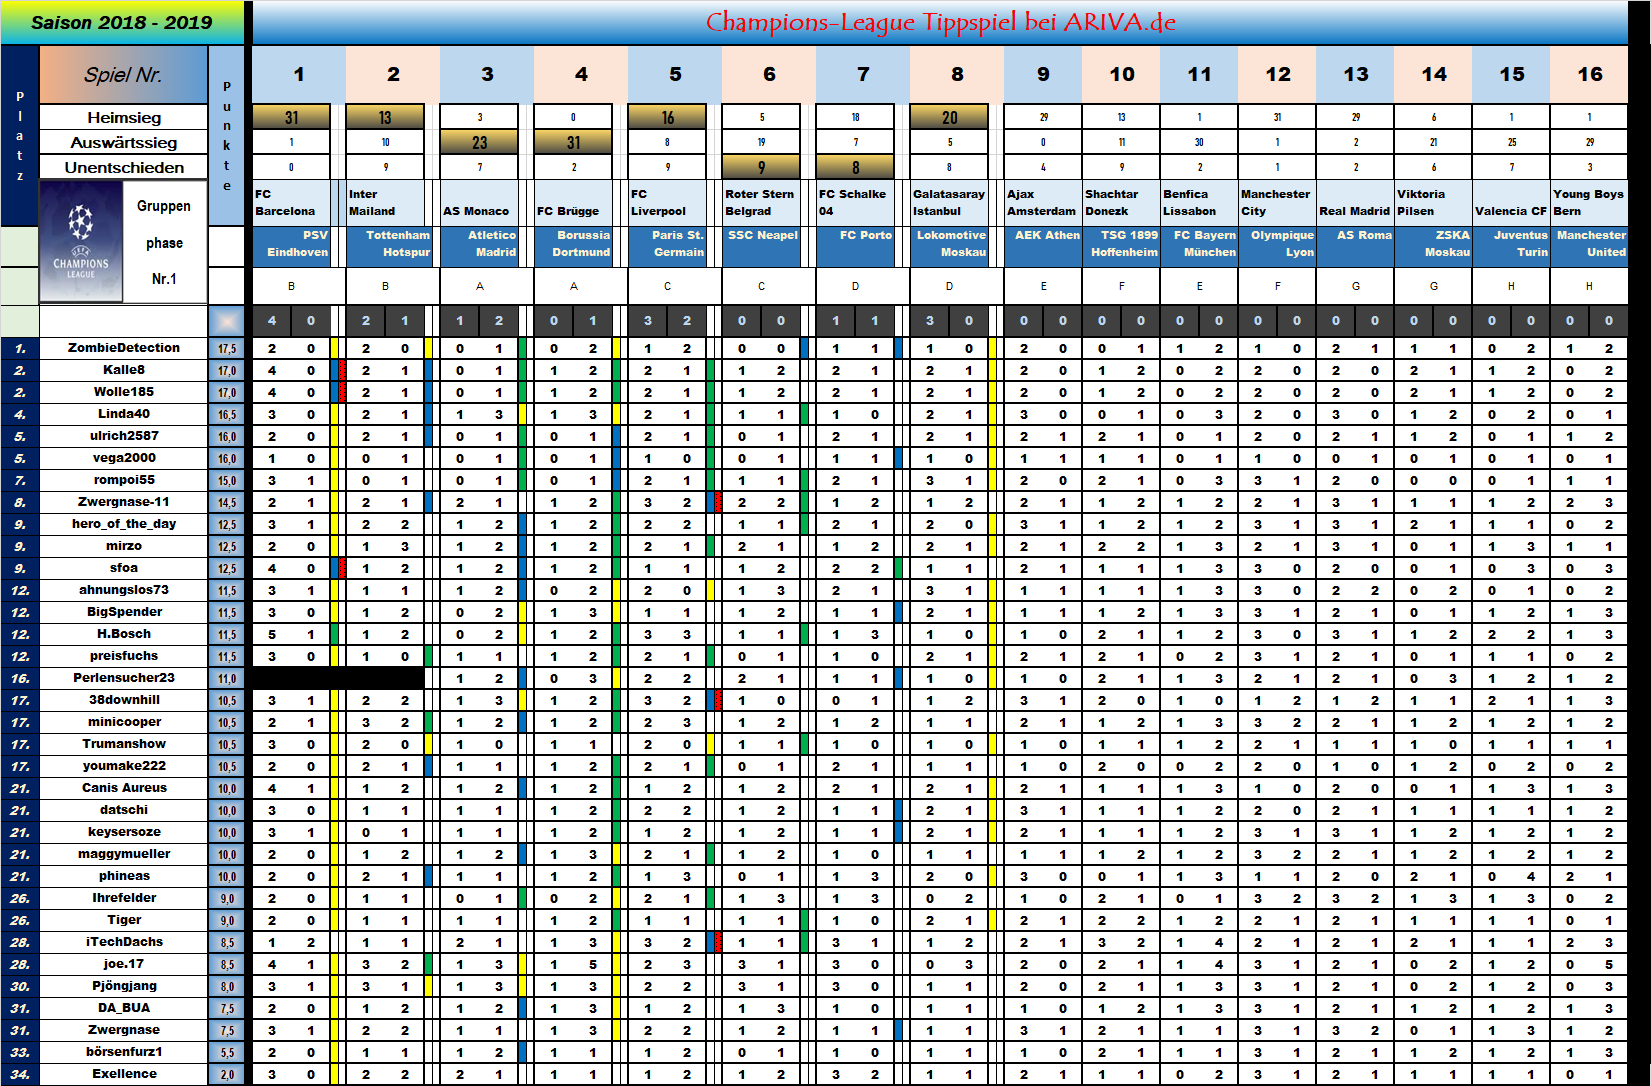The image size is (1651, 1086).
Task: Select the Spiel Nr. header cell
Action: (123, 75)
